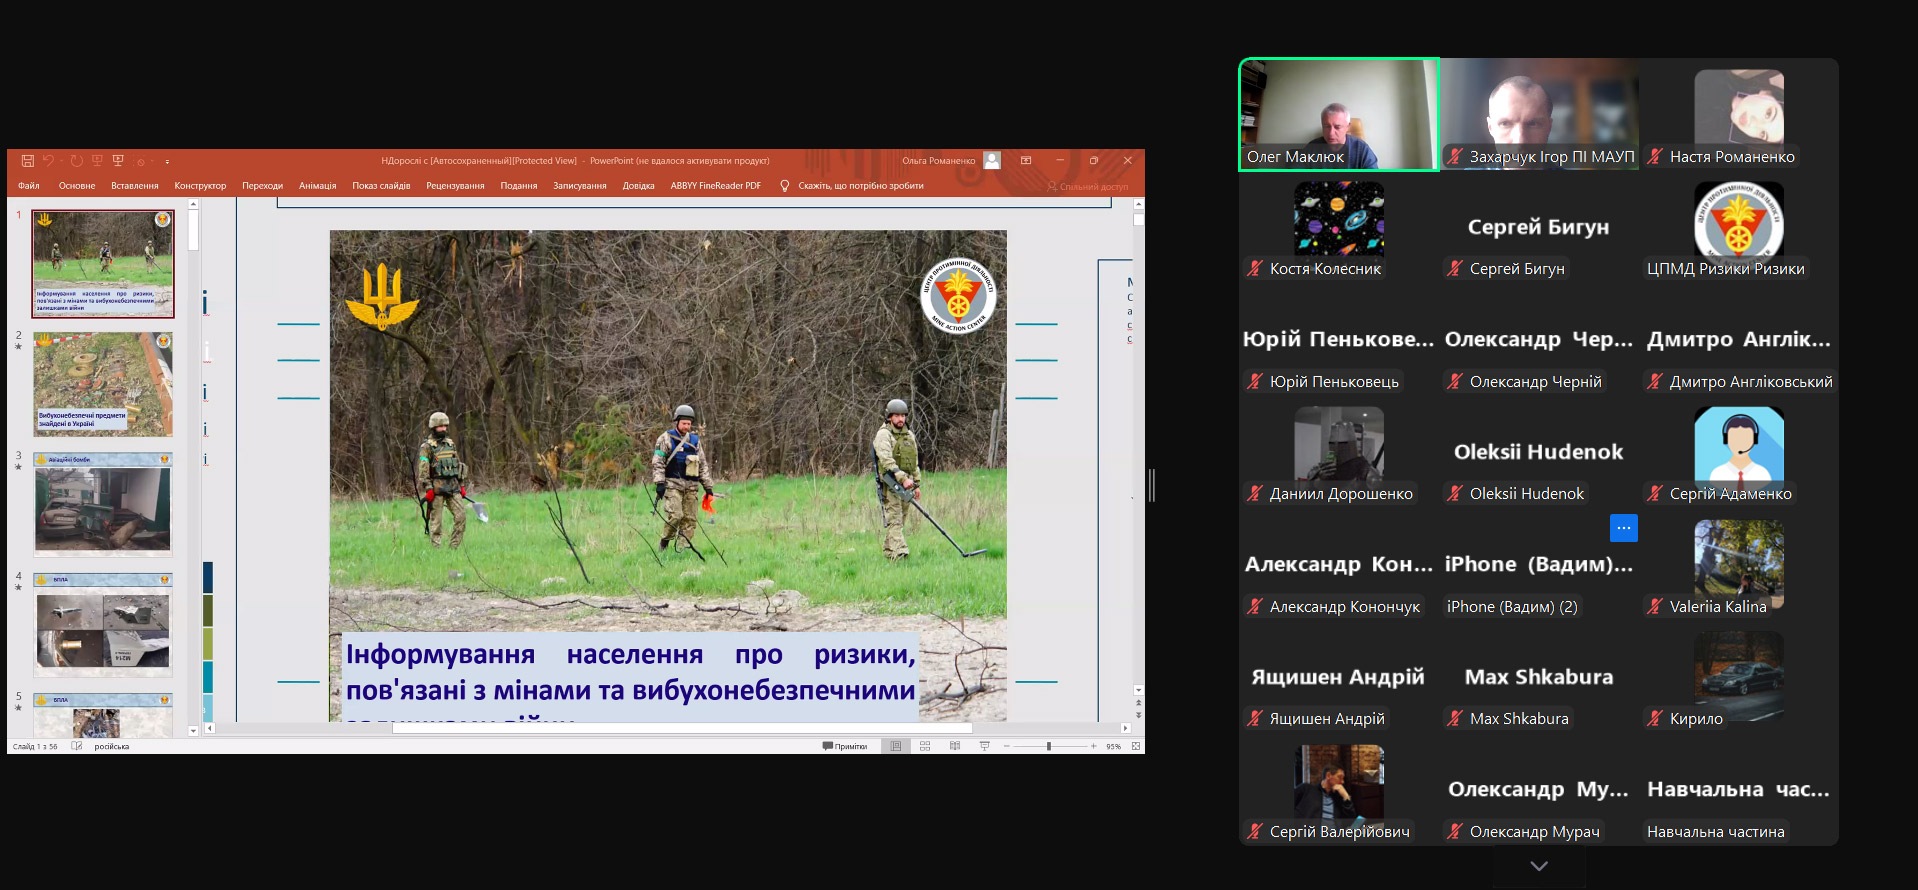Open the Показ слайдів tab
This screenshot has height=890, width=1918.
pos(381,186)
